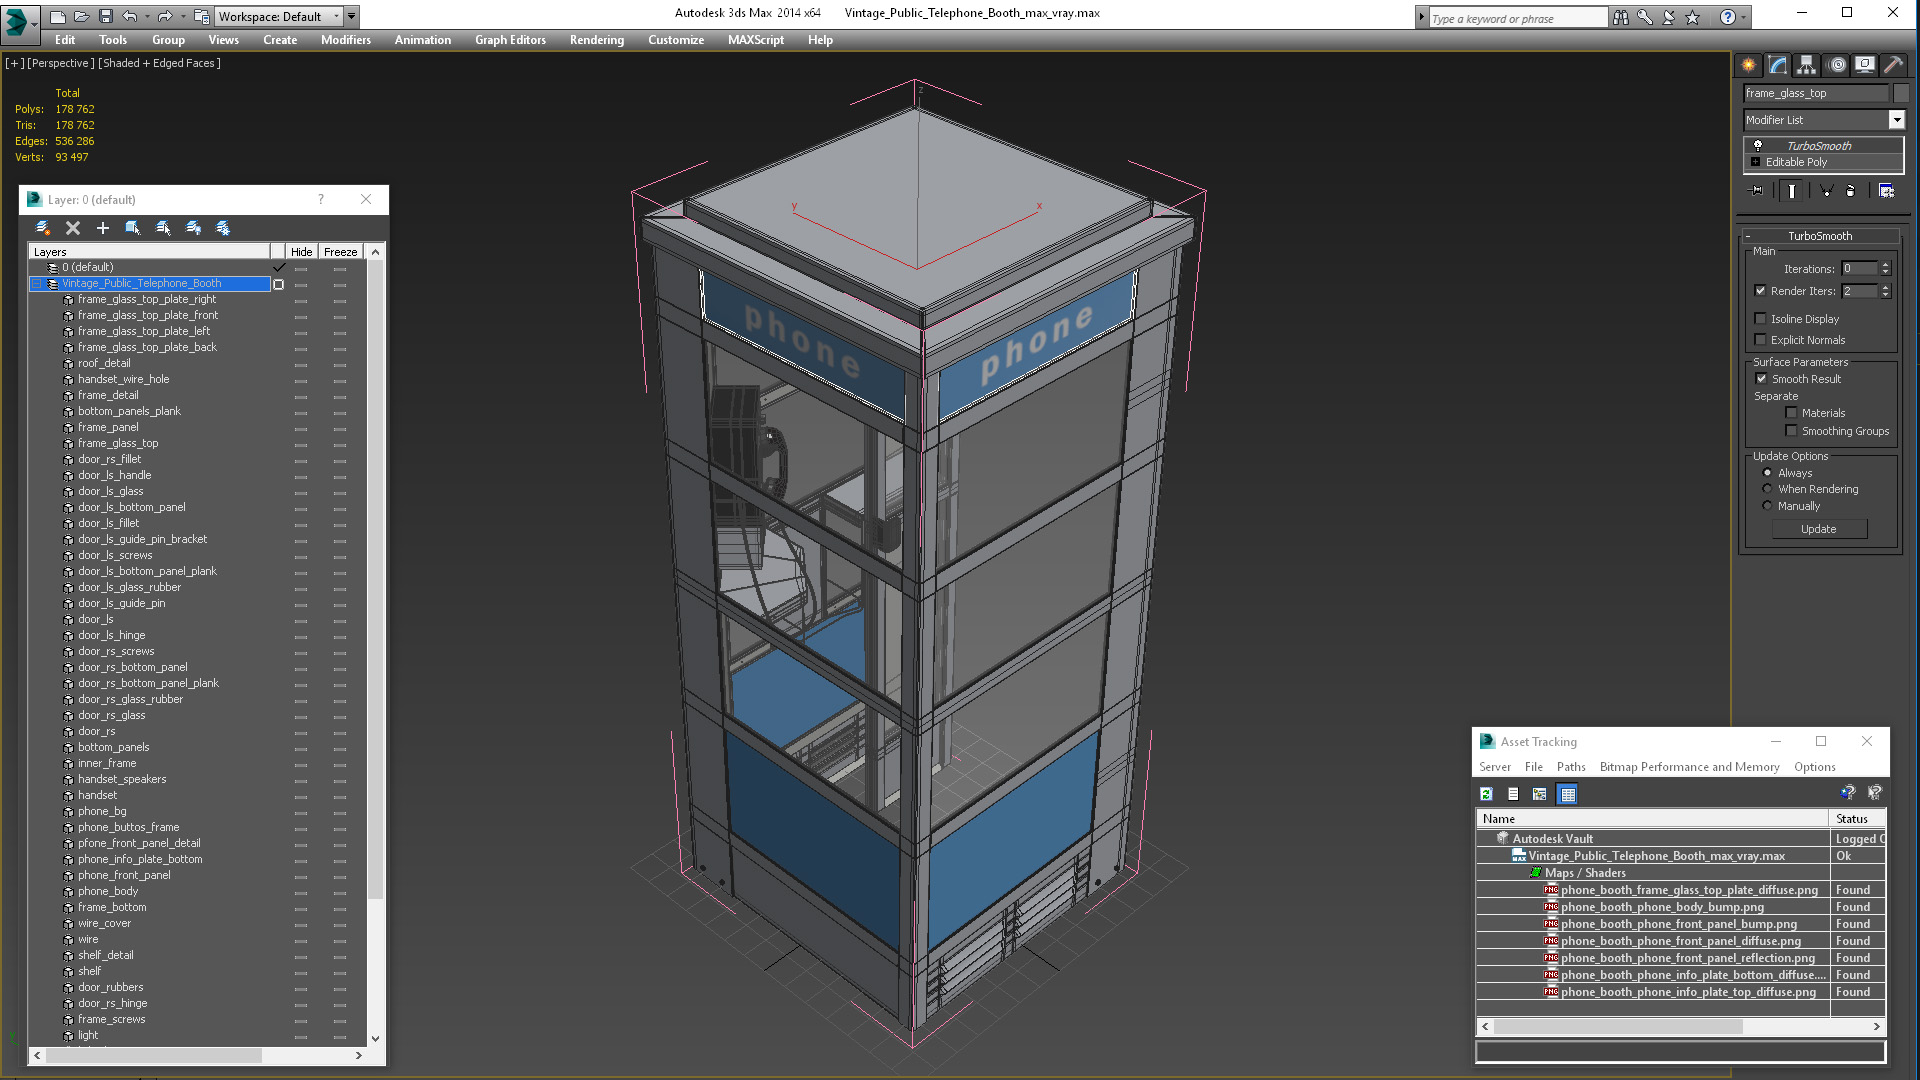Delete highlighted layer with X icon
Viewport: 1920px width, 1080px height.
72,228
